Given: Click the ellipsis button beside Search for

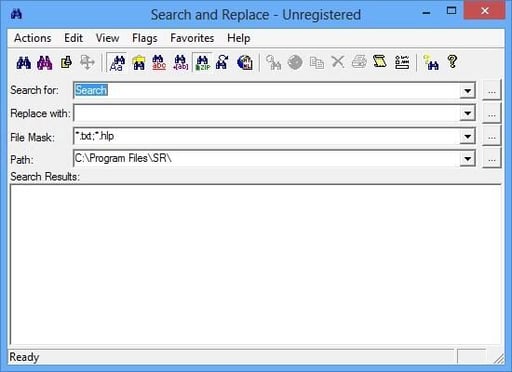Looking at the screenshot, I should [492, 90].
